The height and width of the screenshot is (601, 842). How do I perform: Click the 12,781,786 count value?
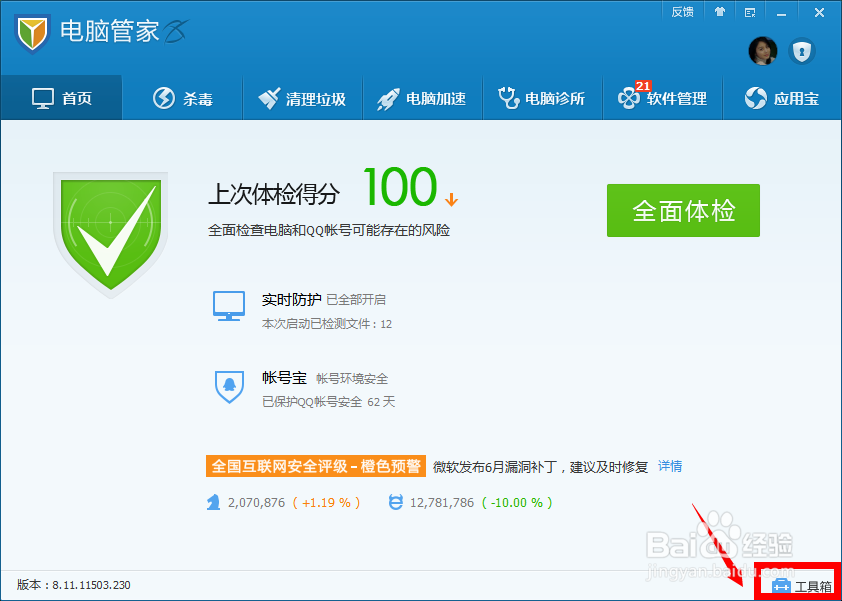click(x=442, y=503)
